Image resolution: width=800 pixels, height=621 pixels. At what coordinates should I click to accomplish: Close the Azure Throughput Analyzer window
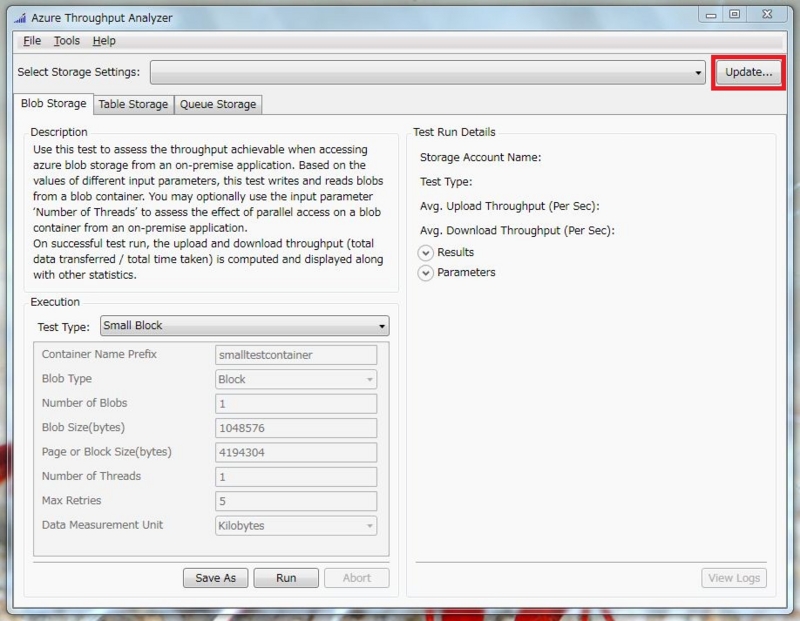coord(767,14)
